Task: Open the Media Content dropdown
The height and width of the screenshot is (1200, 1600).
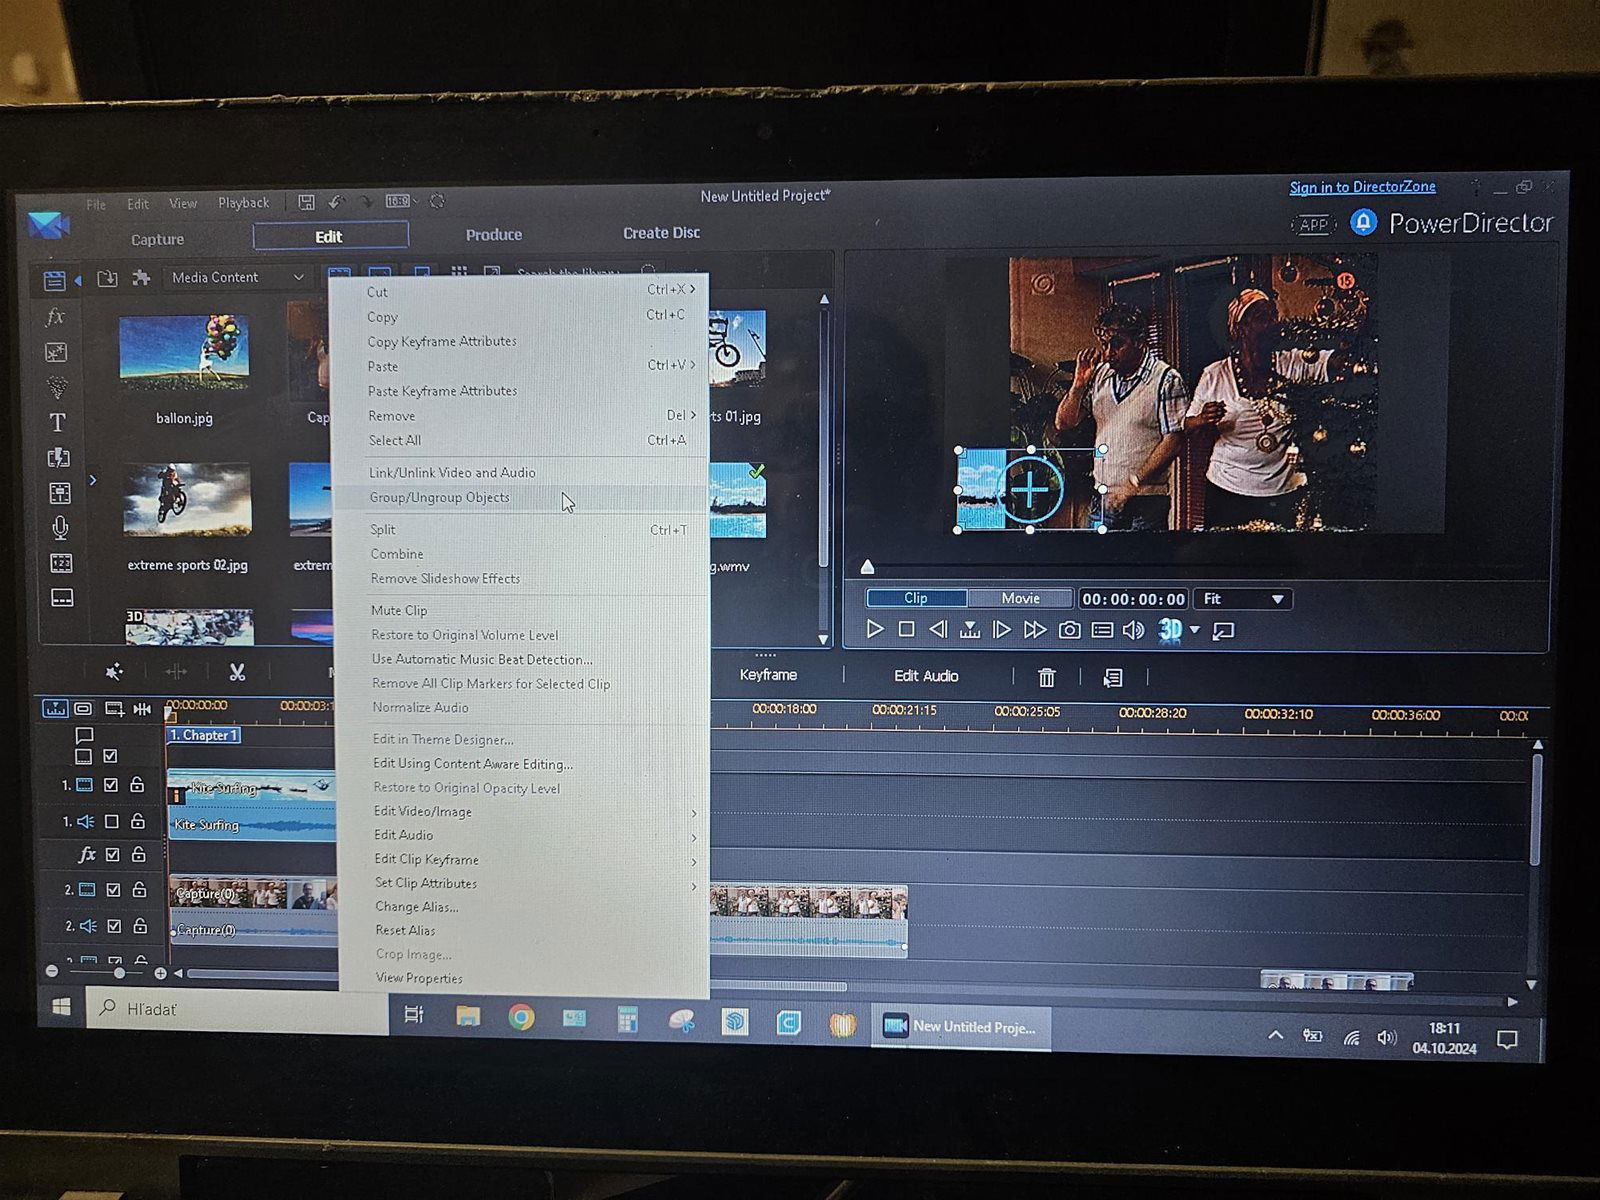Action: [236, 277]
